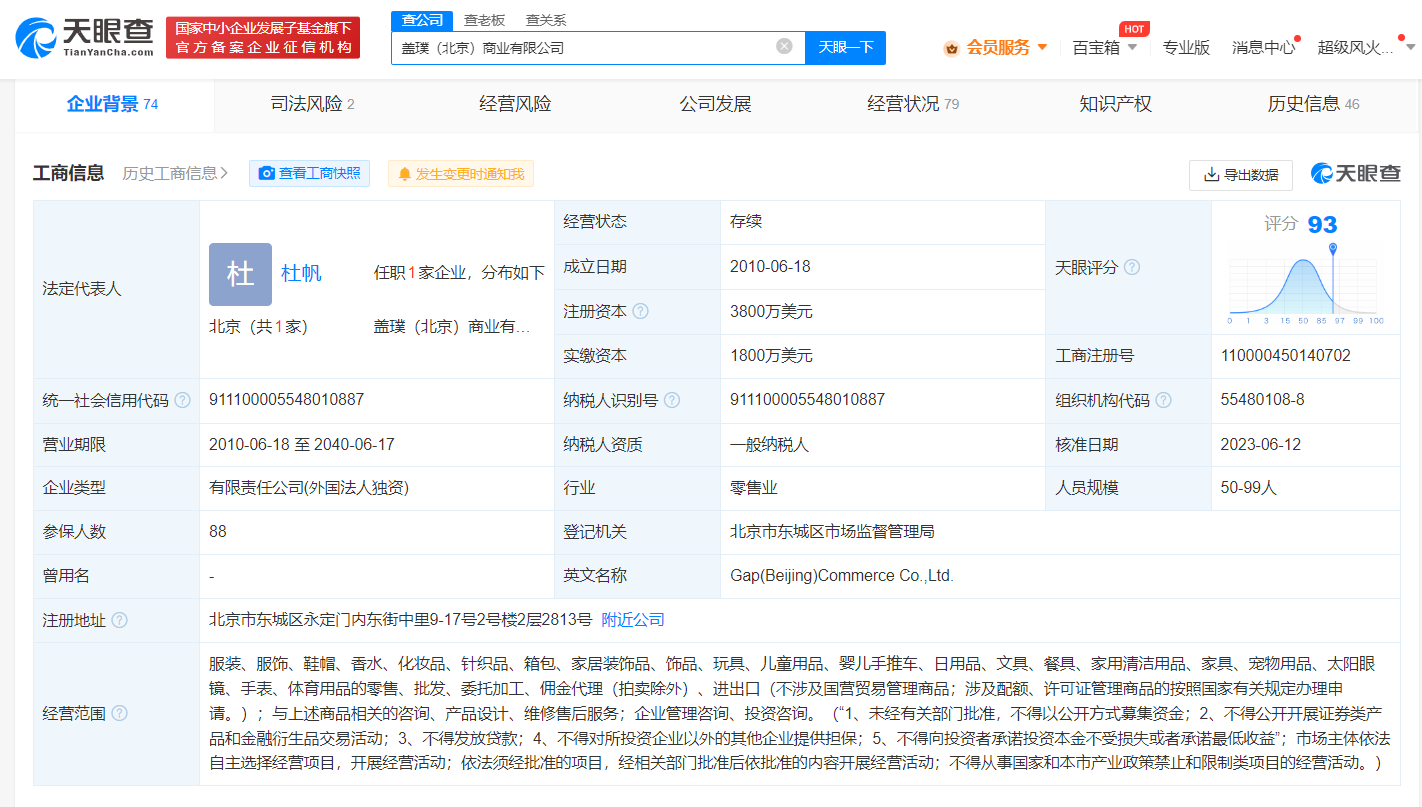
Task: Click the 导出数据 button
Action: point(1241,174)
